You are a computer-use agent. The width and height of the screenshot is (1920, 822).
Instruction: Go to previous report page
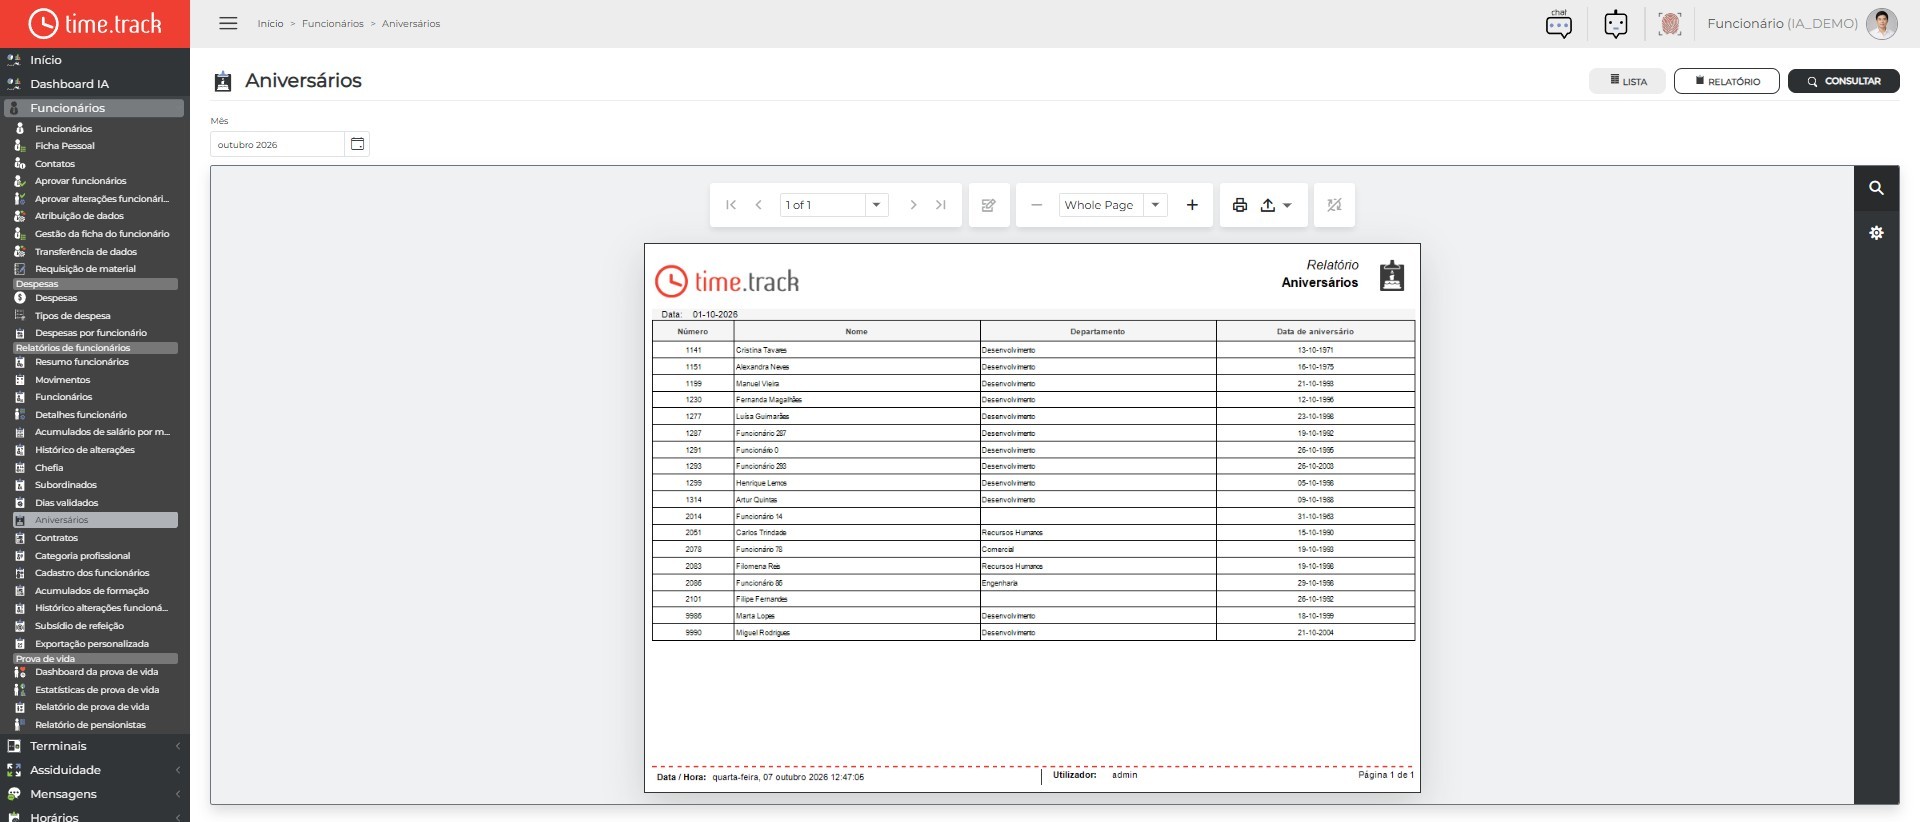point(759,205)
